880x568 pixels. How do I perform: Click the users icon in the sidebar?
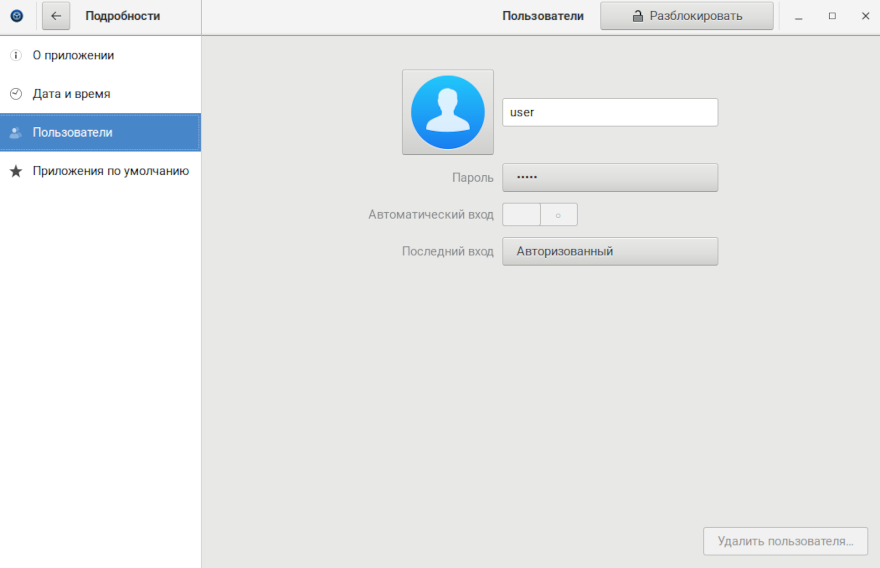click(16, 132)
